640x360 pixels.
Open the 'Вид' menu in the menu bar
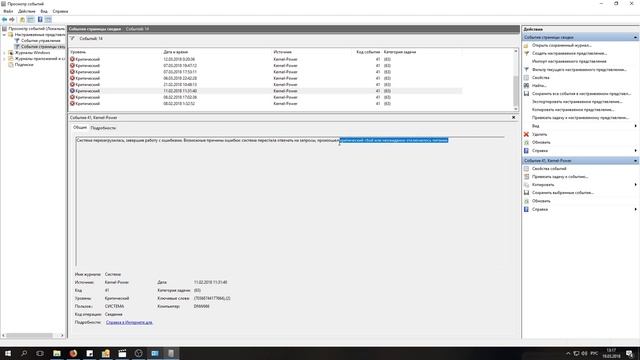coord(44,11)
